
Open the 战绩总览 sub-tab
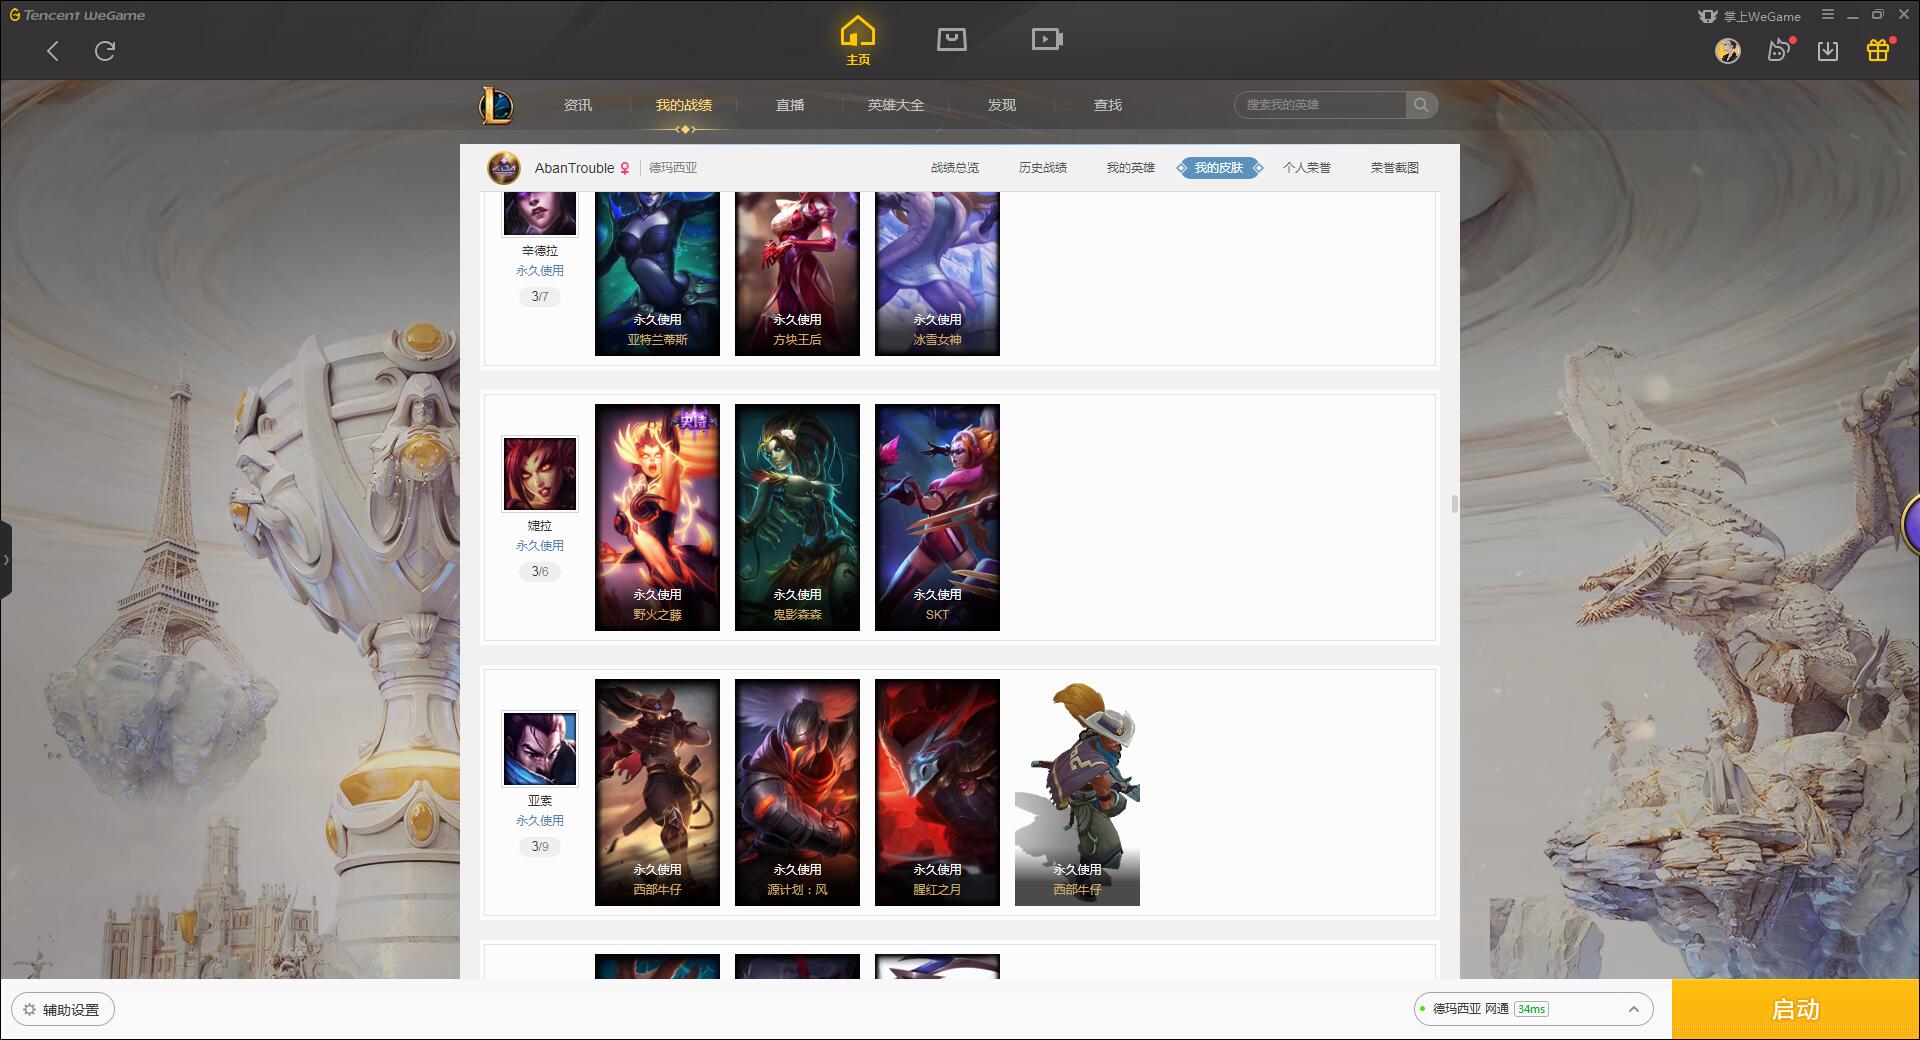point(955,168)
